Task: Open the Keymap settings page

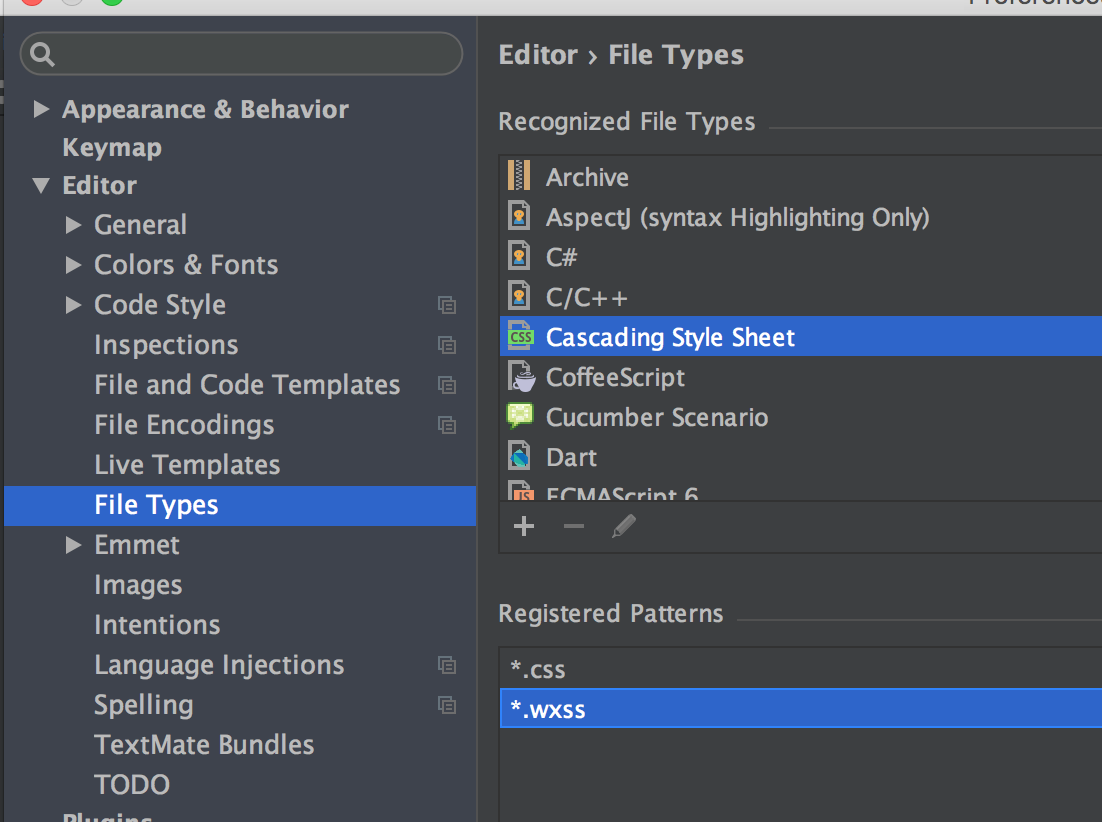Action: (112, 147)
